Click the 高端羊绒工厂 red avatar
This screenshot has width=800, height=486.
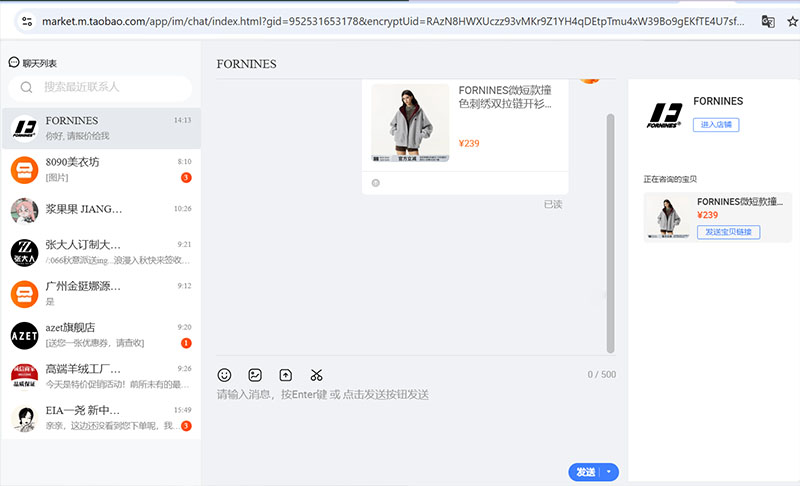24,376
